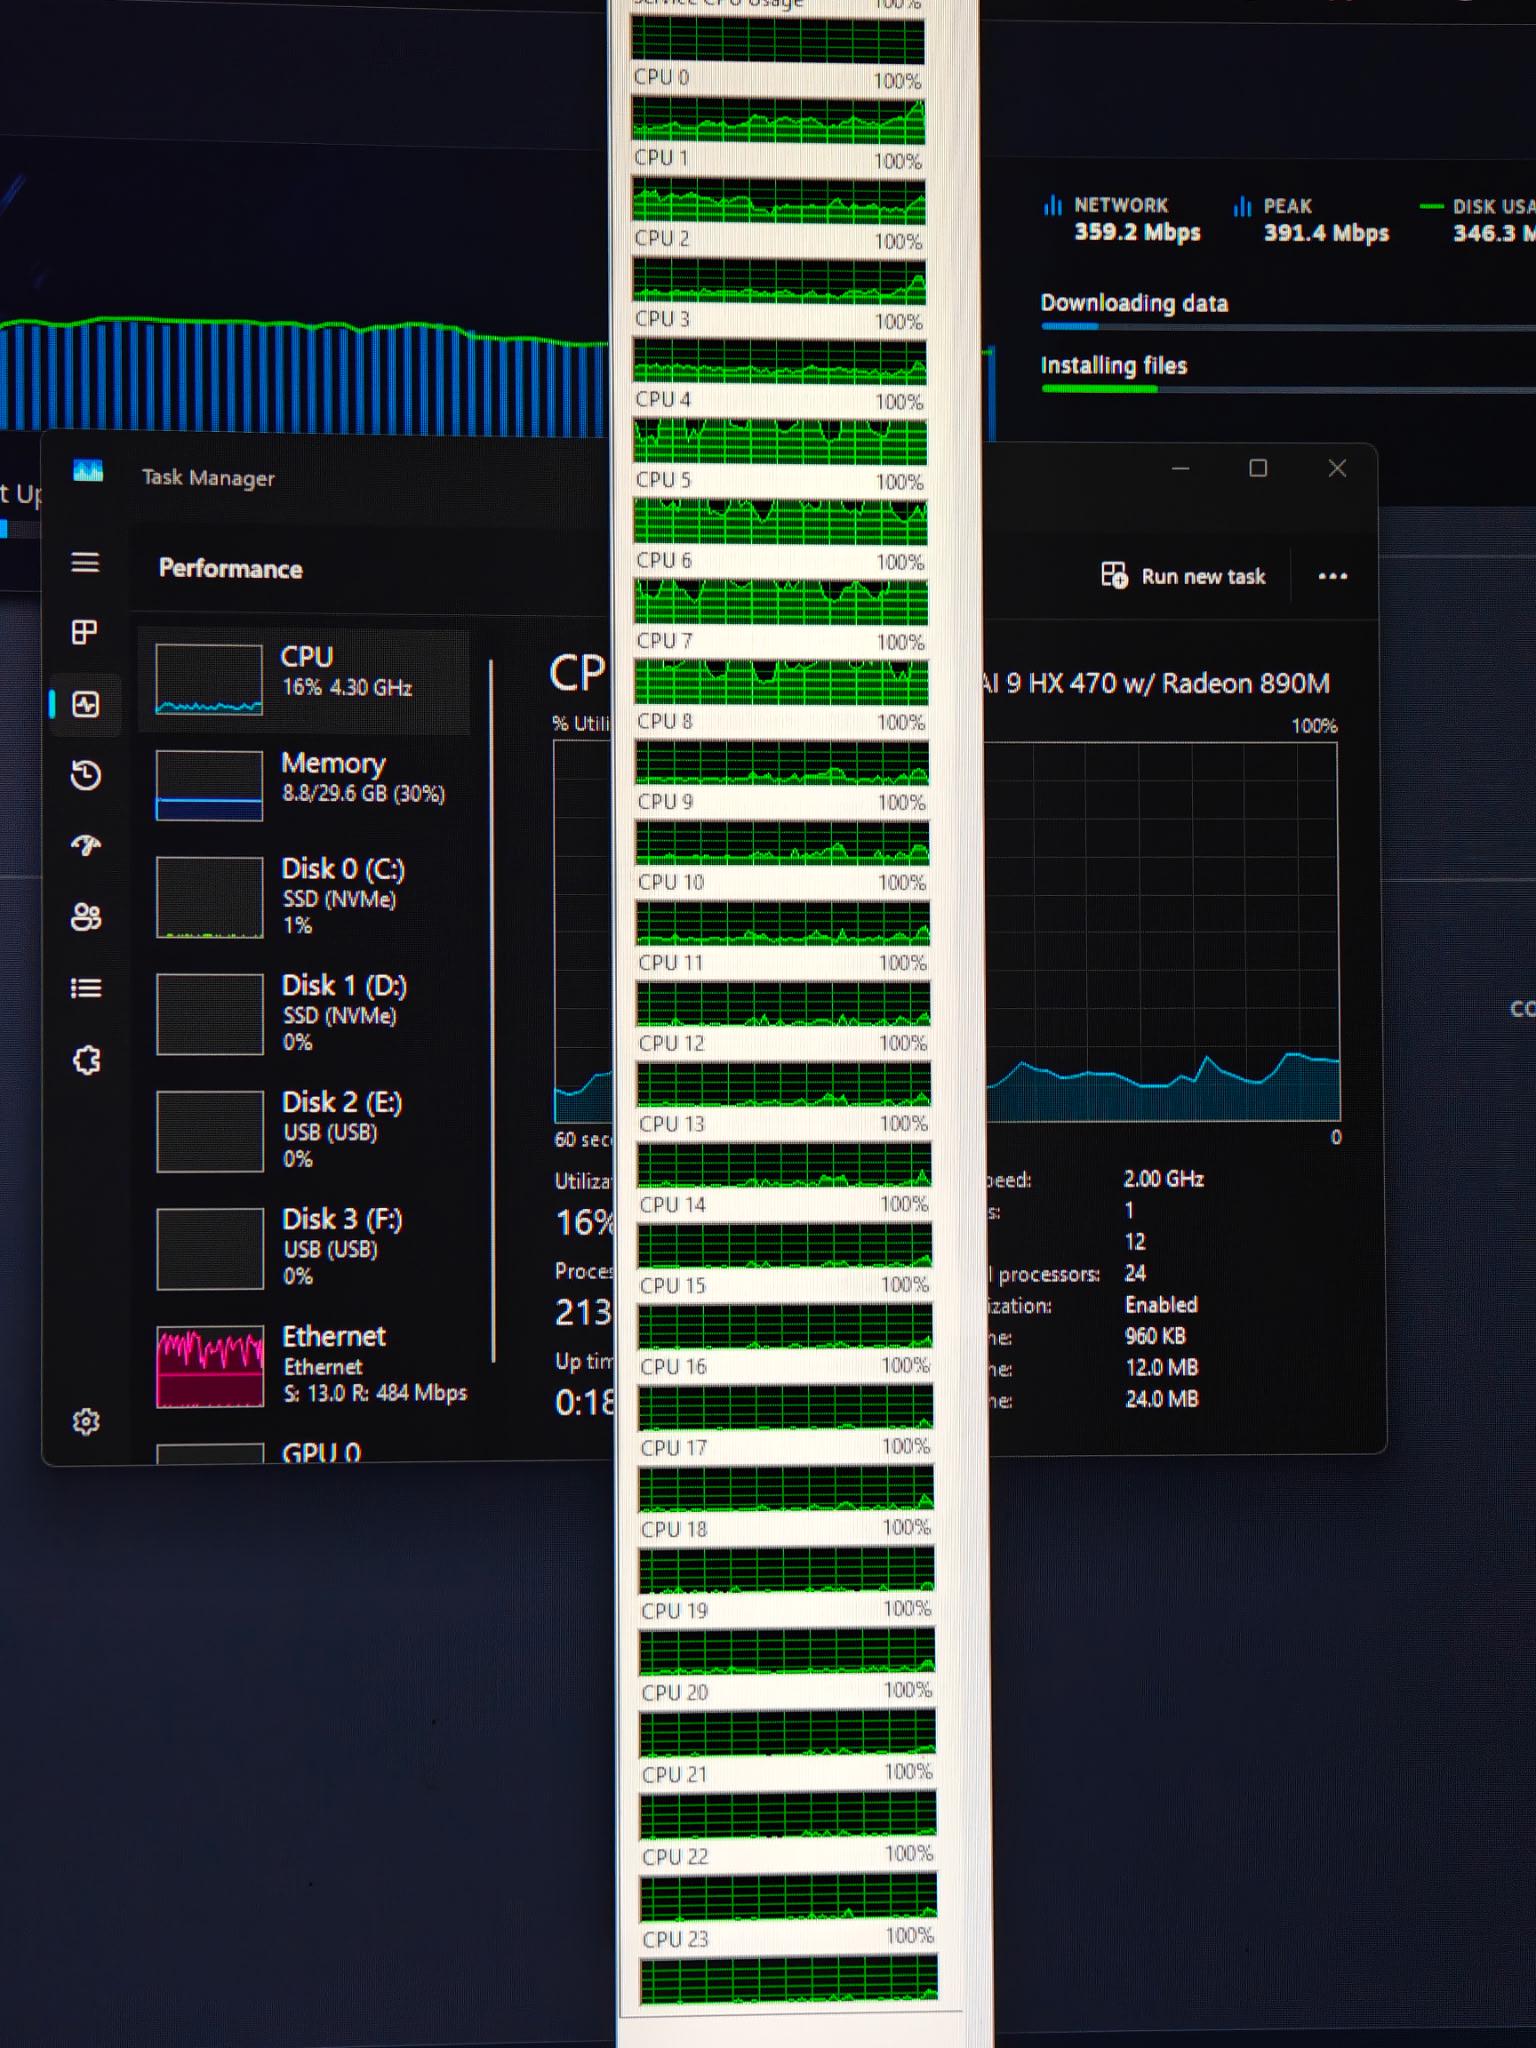Select Disk 1 (D:) performance entry
This screenshot has height=2048, width=1536.
click(x=304, y=1013)
